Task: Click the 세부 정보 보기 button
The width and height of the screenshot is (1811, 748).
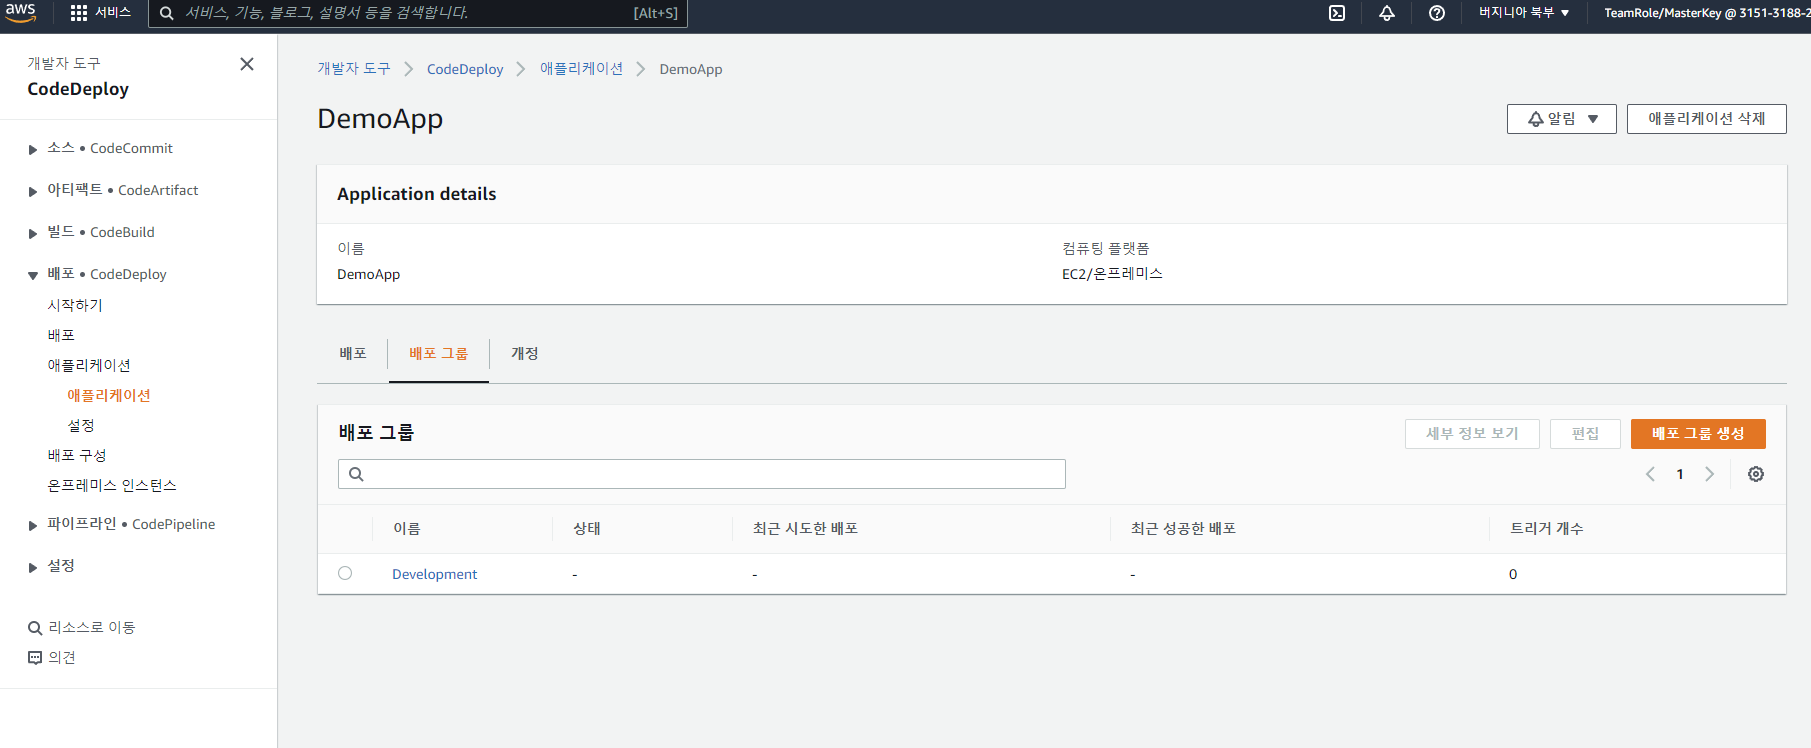Action: [1472, 434]
